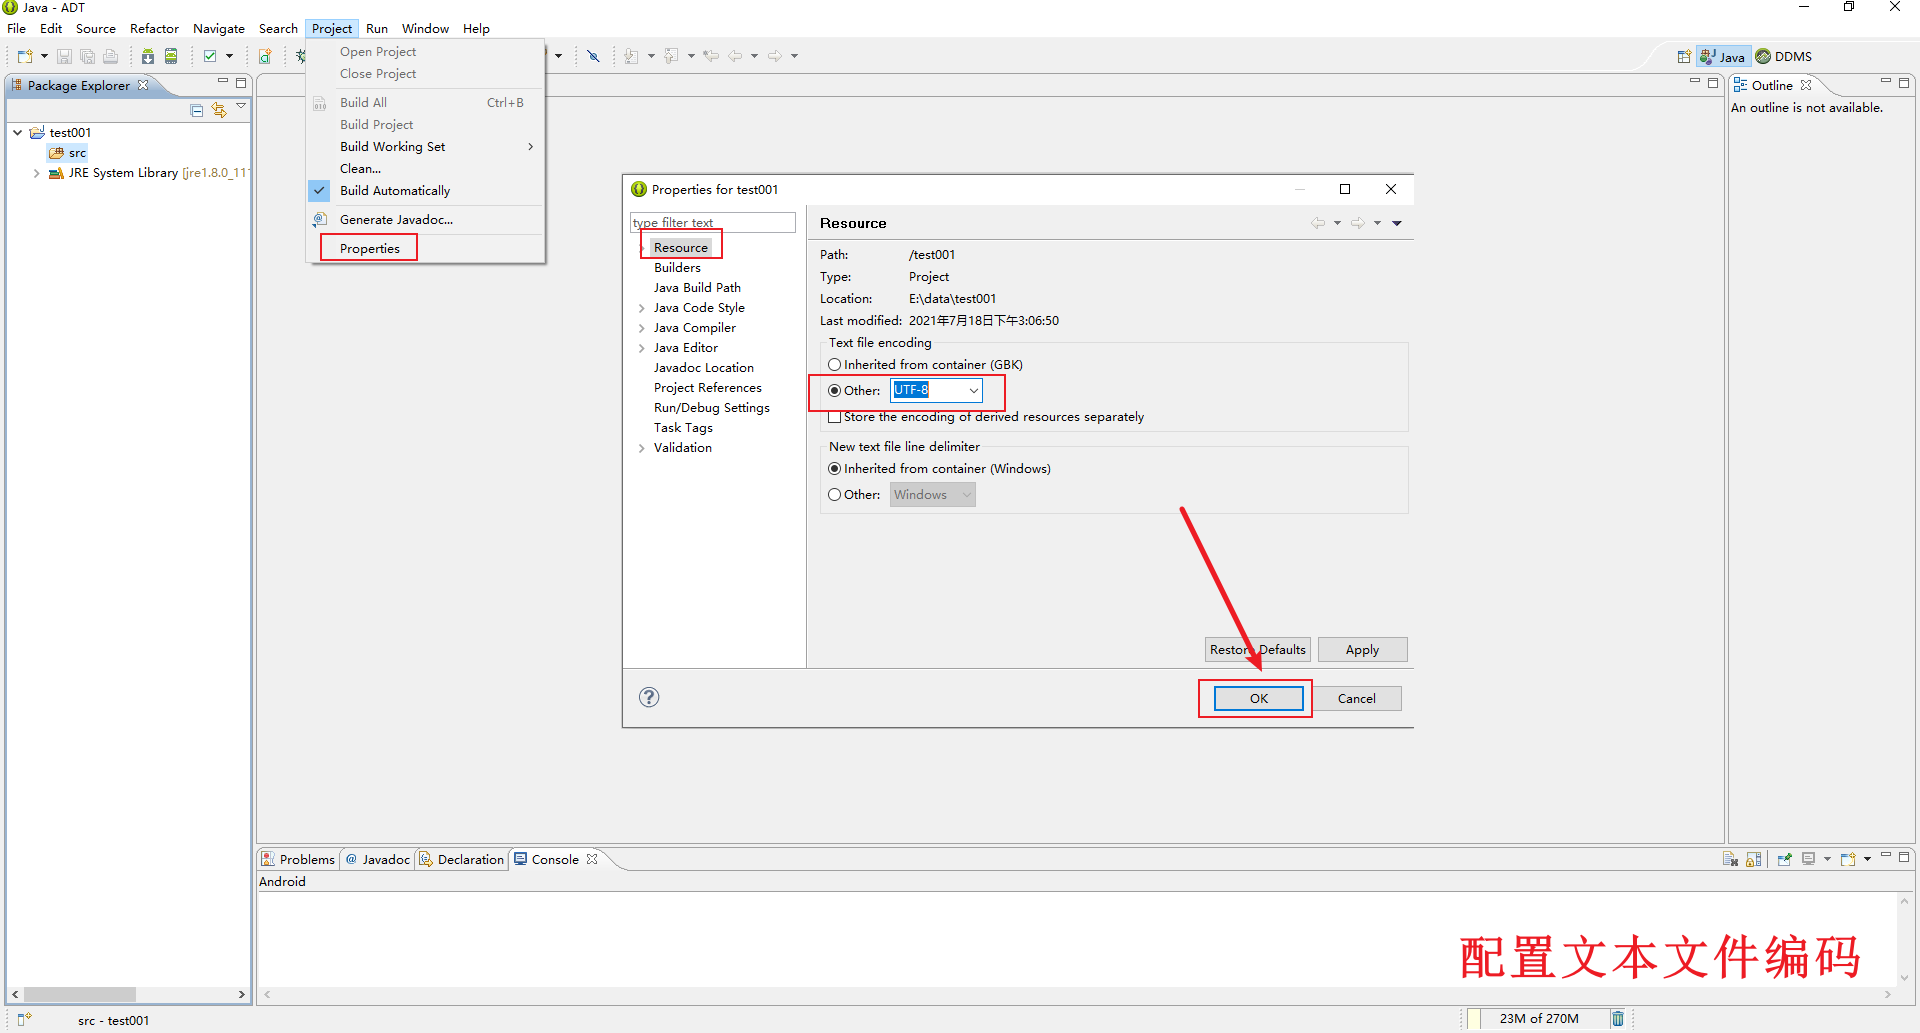Open the UTF-8 encoding dropdown
Image resolution: width=1920 pixels, height=1033 pixels.
tap(973, 390)
